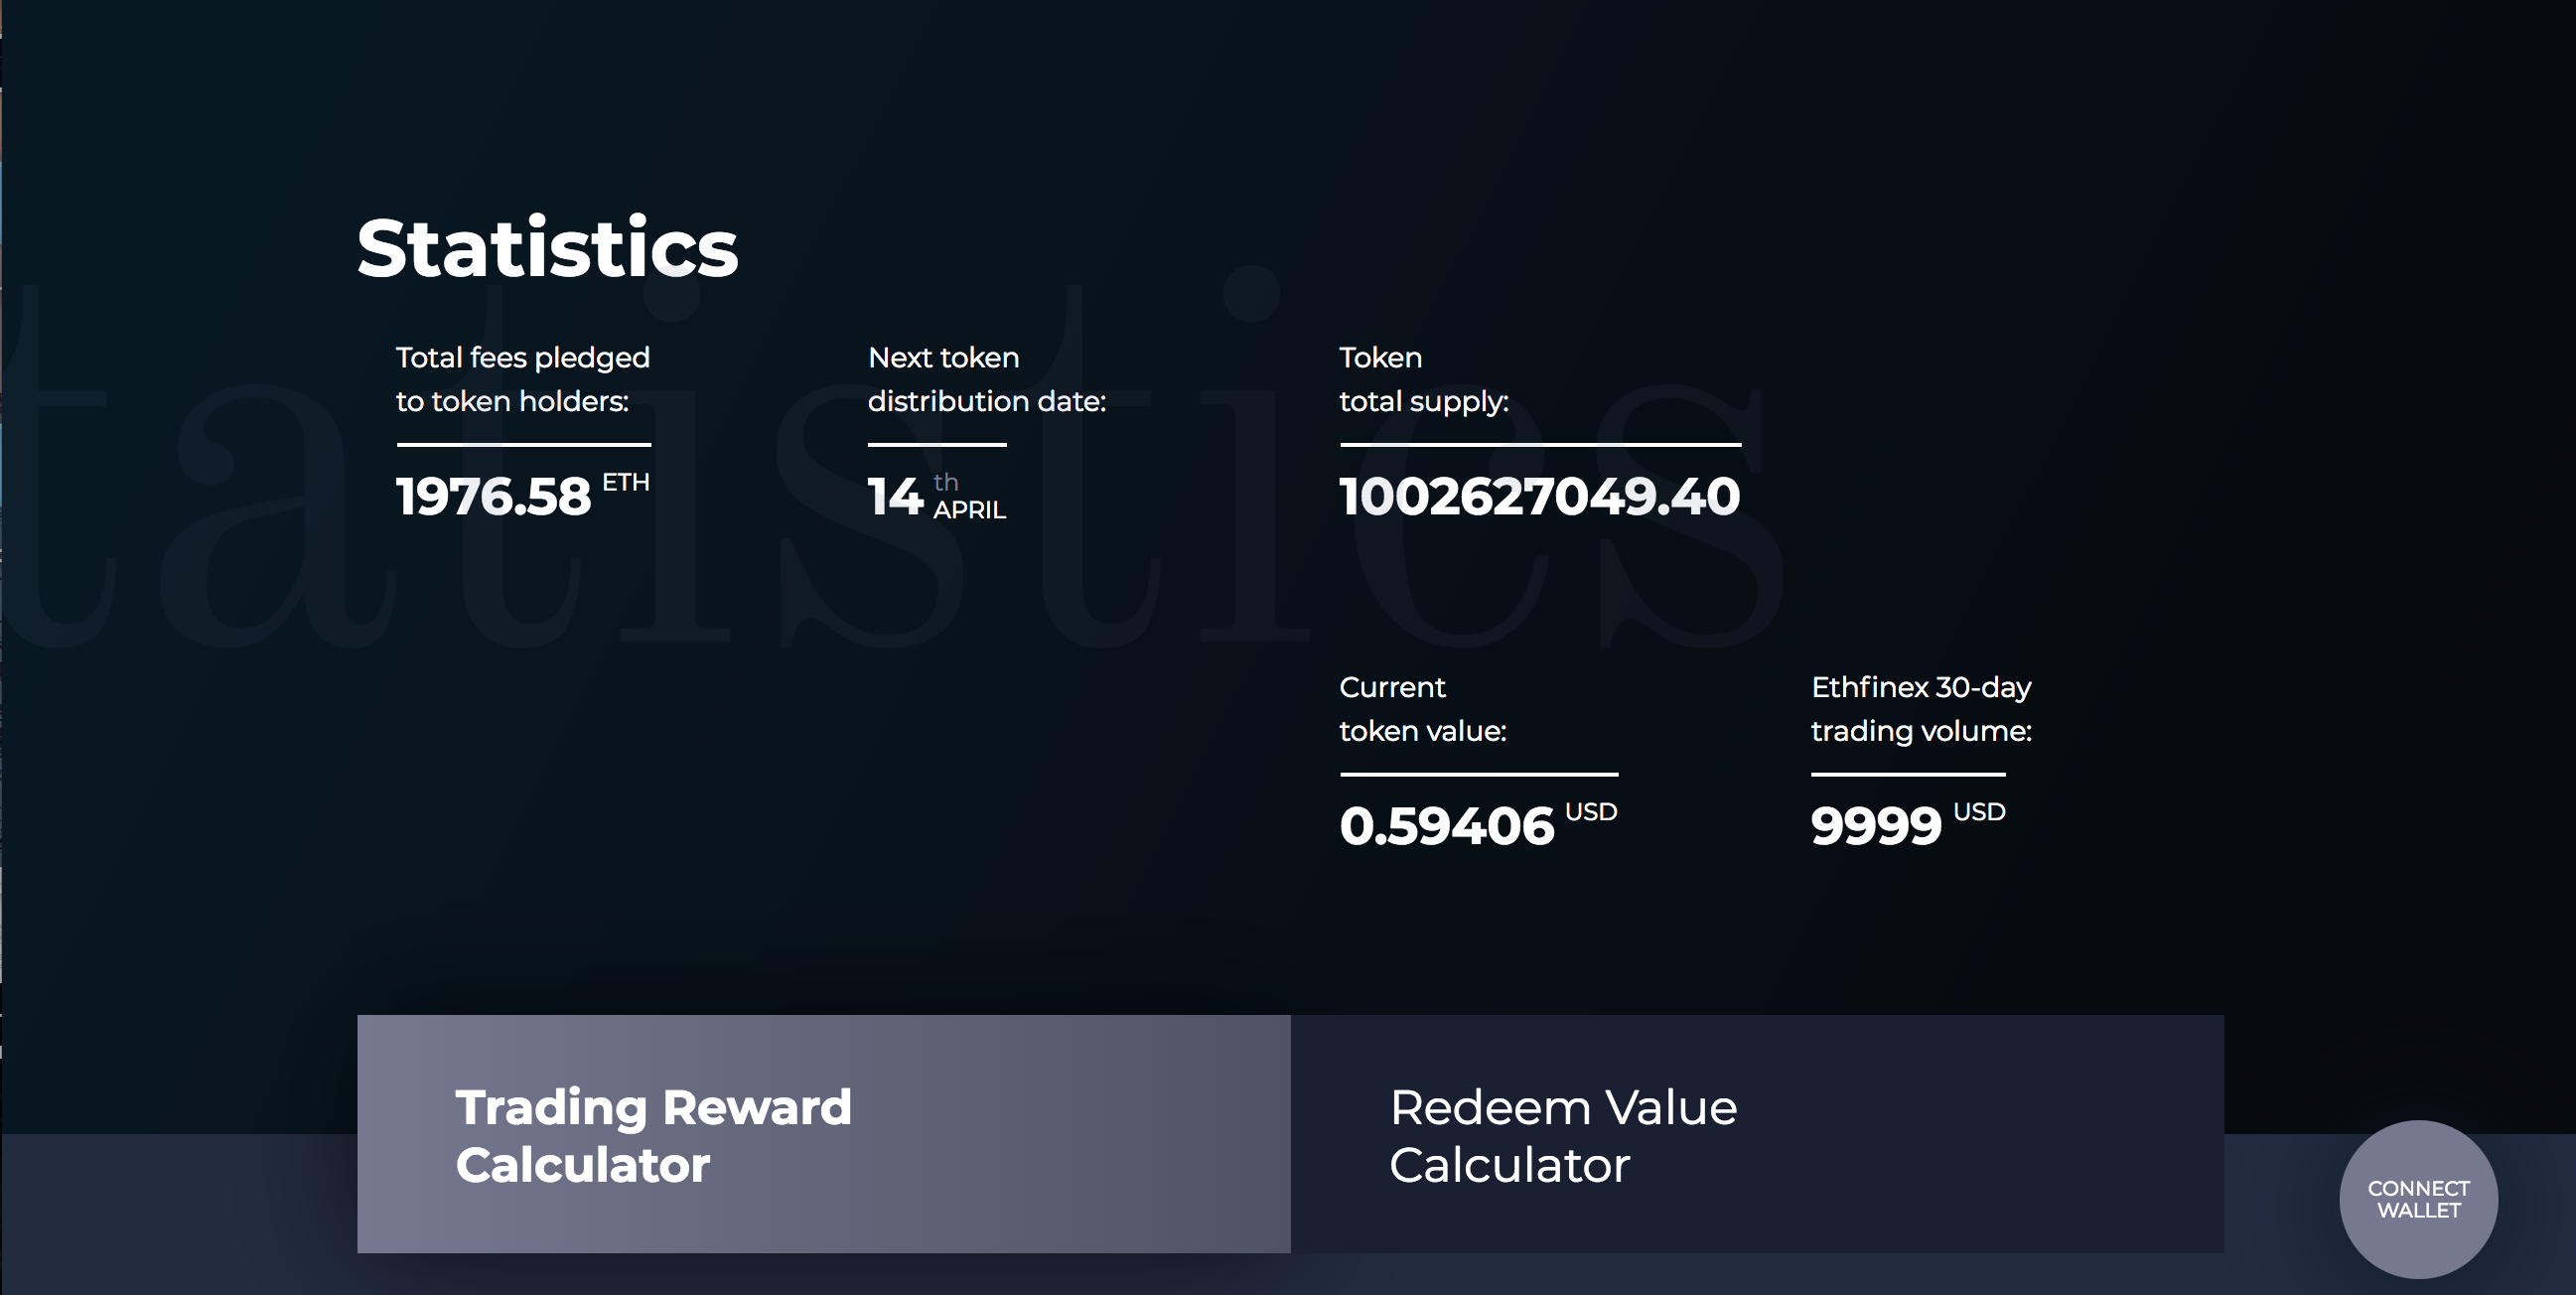Click the Statistics heading

click(547, 248)
